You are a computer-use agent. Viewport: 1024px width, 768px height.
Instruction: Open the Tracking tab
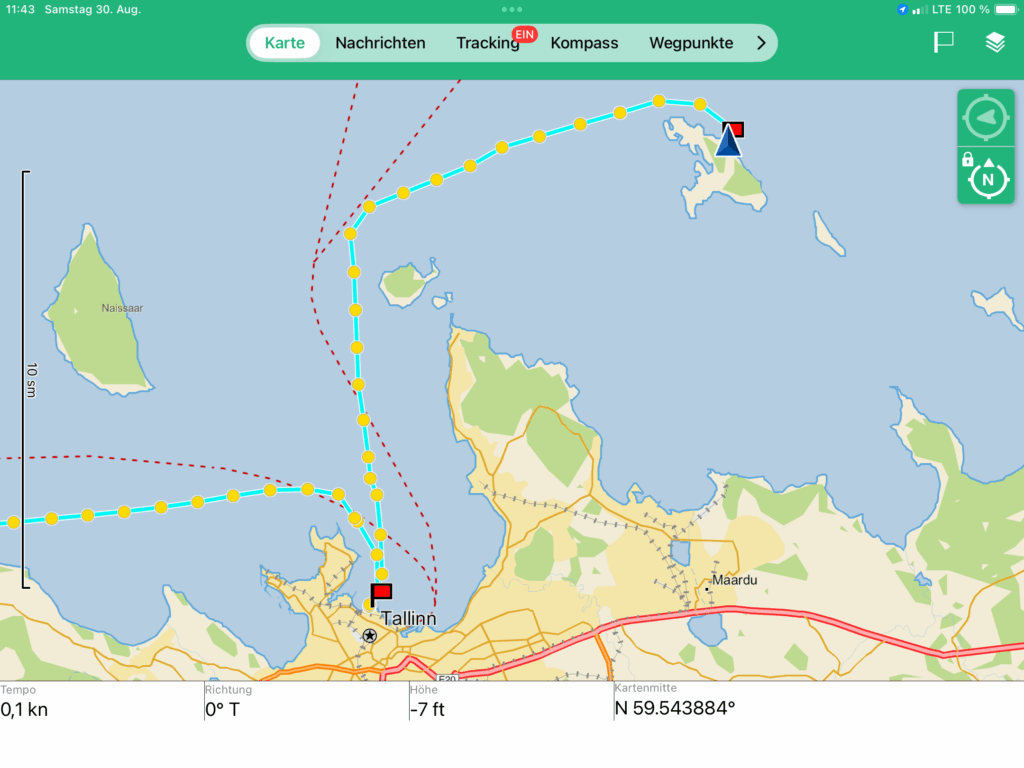[488, 43]
